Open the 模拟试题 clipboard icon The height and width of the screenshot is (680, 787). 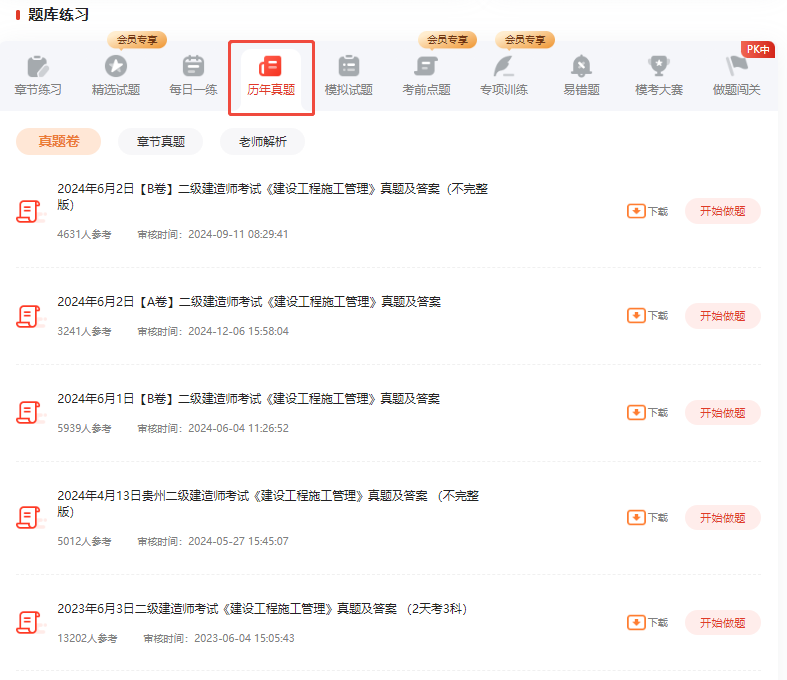[349, 66]
